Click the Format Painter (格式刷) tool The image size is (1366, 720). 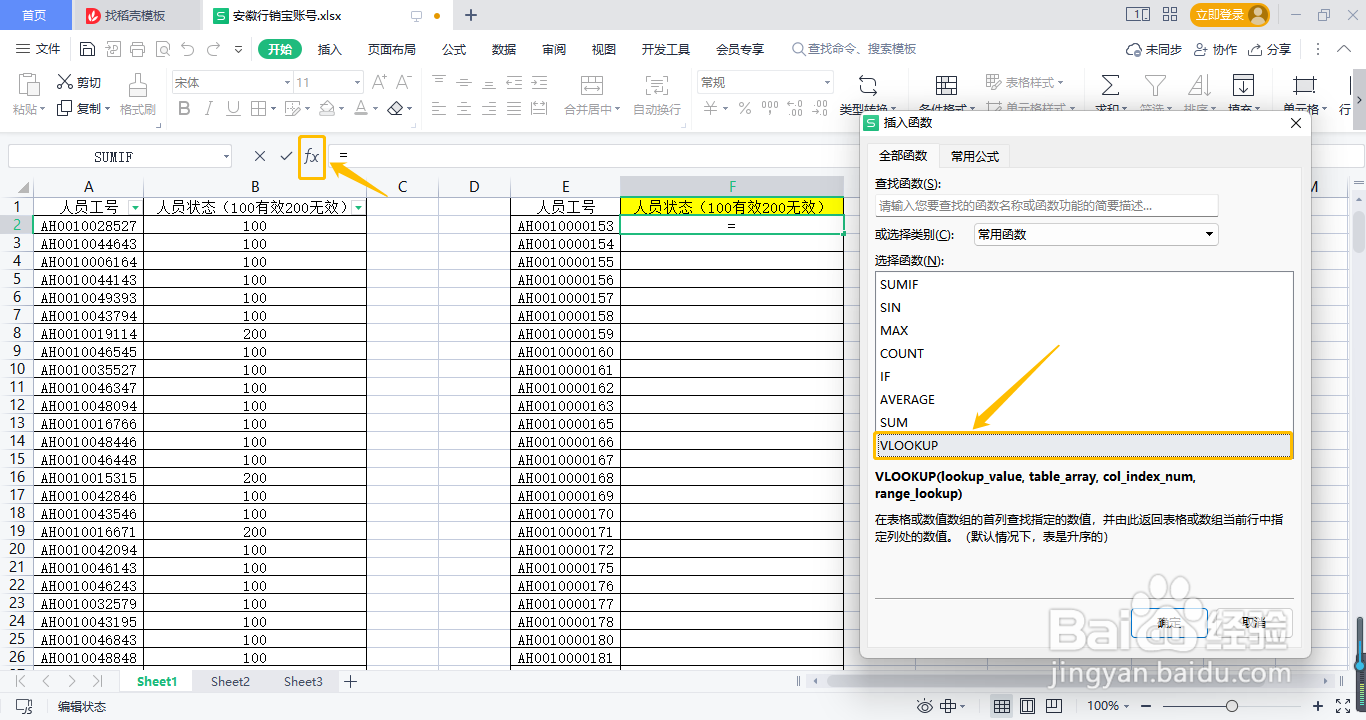138,95
